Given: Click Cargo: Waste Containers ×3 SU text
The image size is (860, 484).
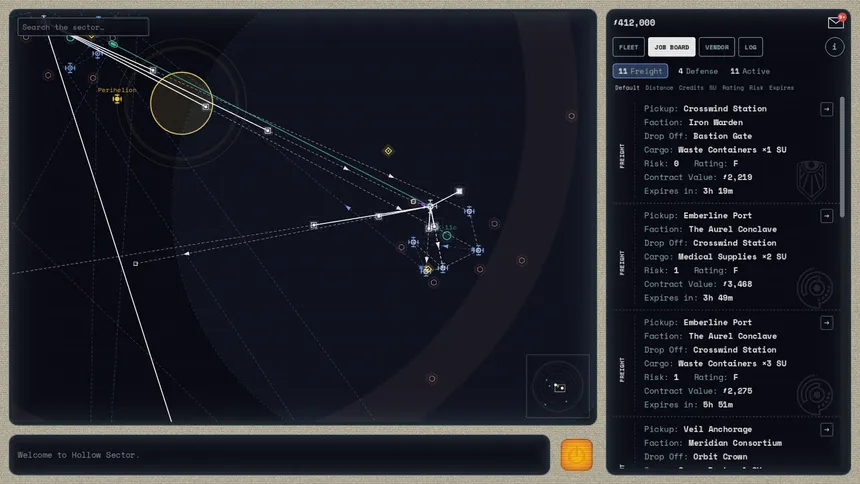Looking at the screenshot, I should pos(715,363).
